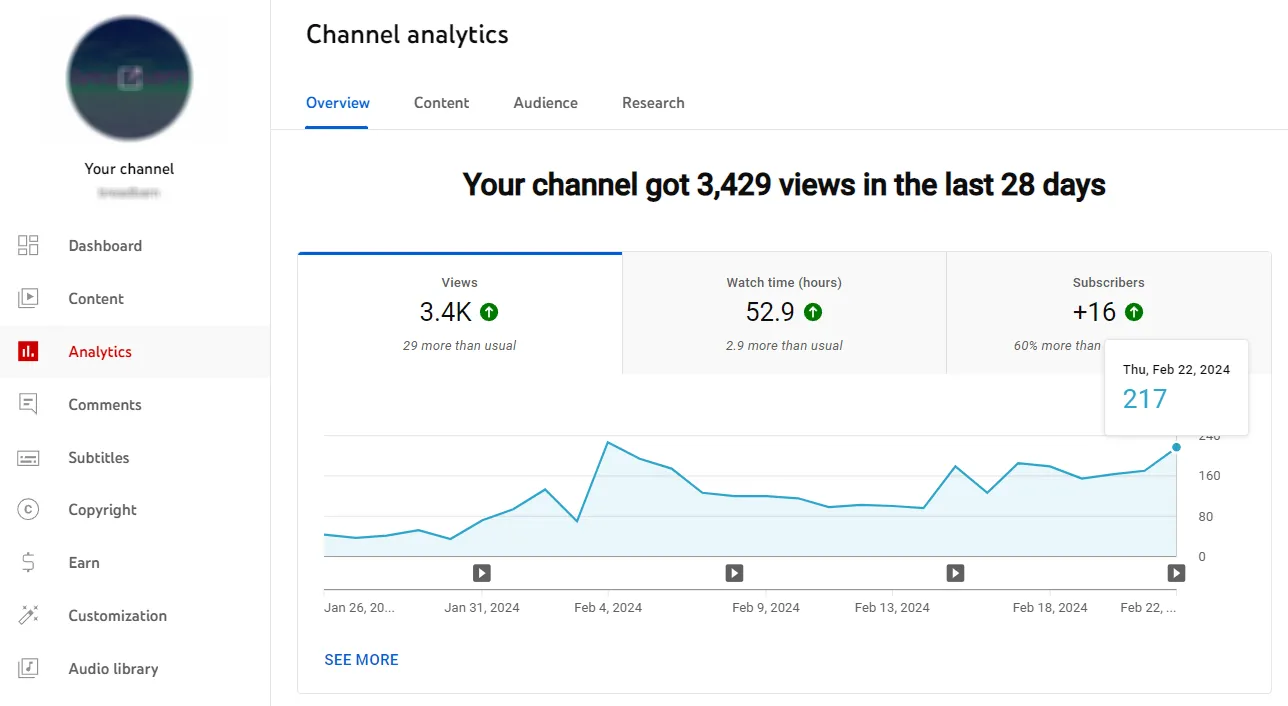Select the Subtitles icon in sidebar
Viewport: 1288px width, 706px height.
[x=28, y=457]
